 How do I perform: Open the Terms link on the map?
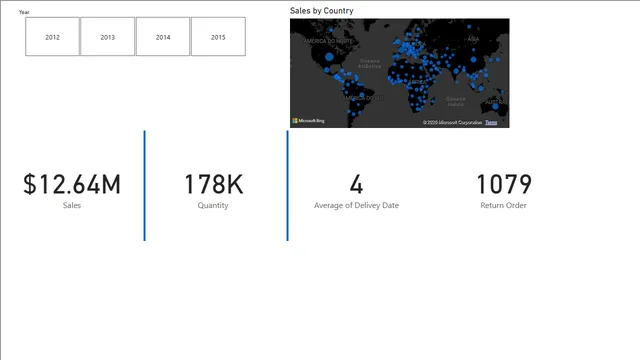point(491,122)
